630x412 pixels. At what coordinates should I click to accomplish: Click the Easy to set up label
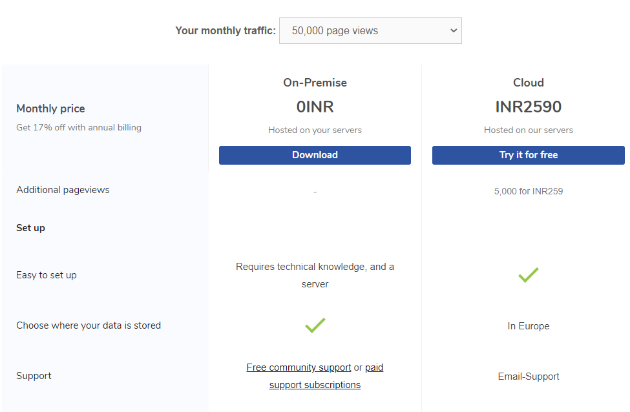pyautogui.click(x=46, y=275)
